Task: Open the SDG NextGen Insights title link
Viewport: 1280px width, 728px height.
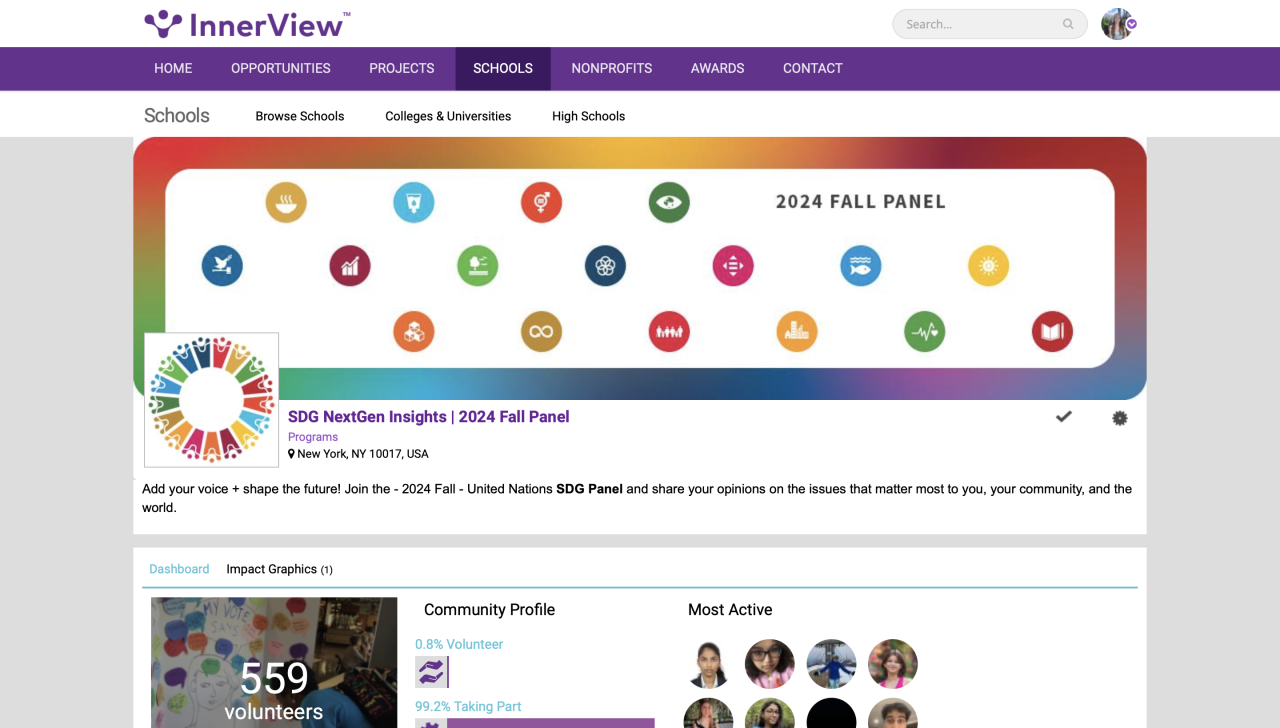Action: 429,417
